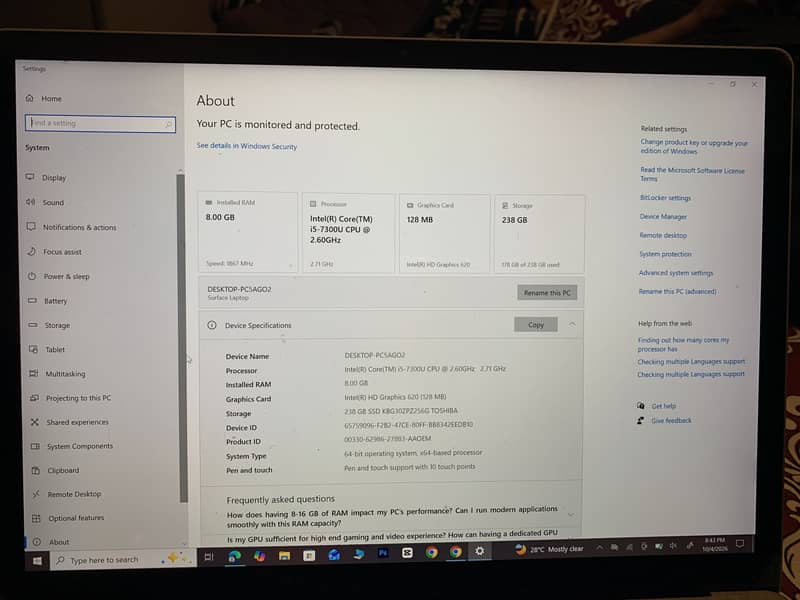Click Rename this PC button
Screen dimensions: 800x600
[547, 292]
